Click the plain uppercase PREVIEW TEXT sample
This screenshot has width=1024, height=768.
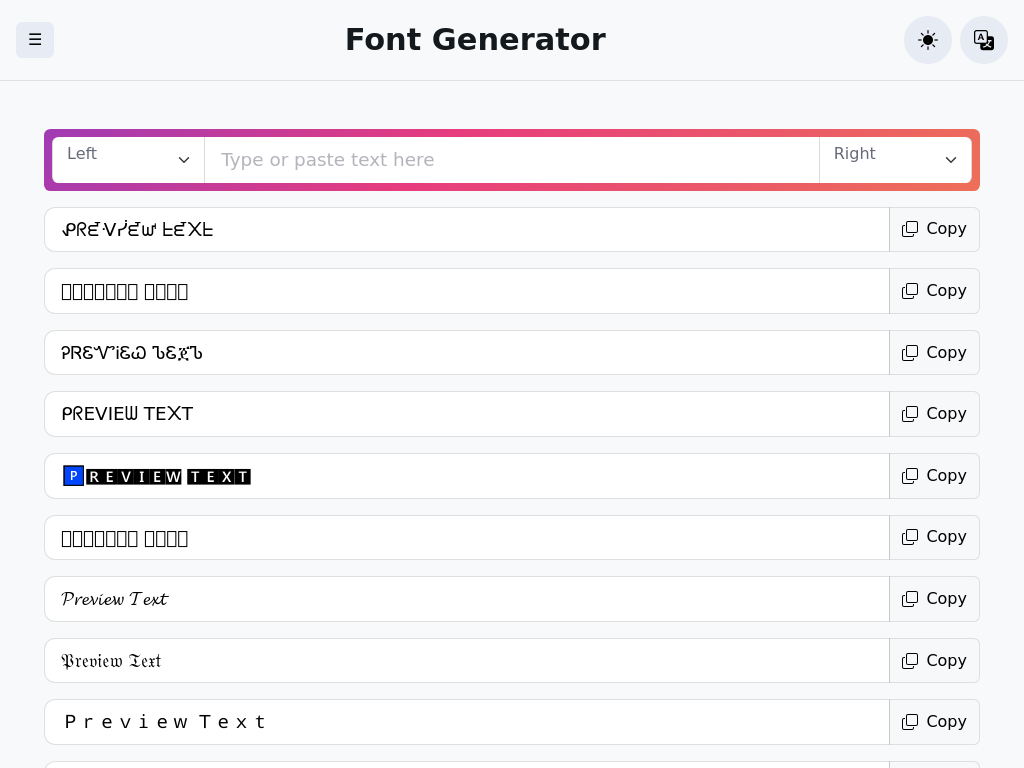(x=127, y=414)
